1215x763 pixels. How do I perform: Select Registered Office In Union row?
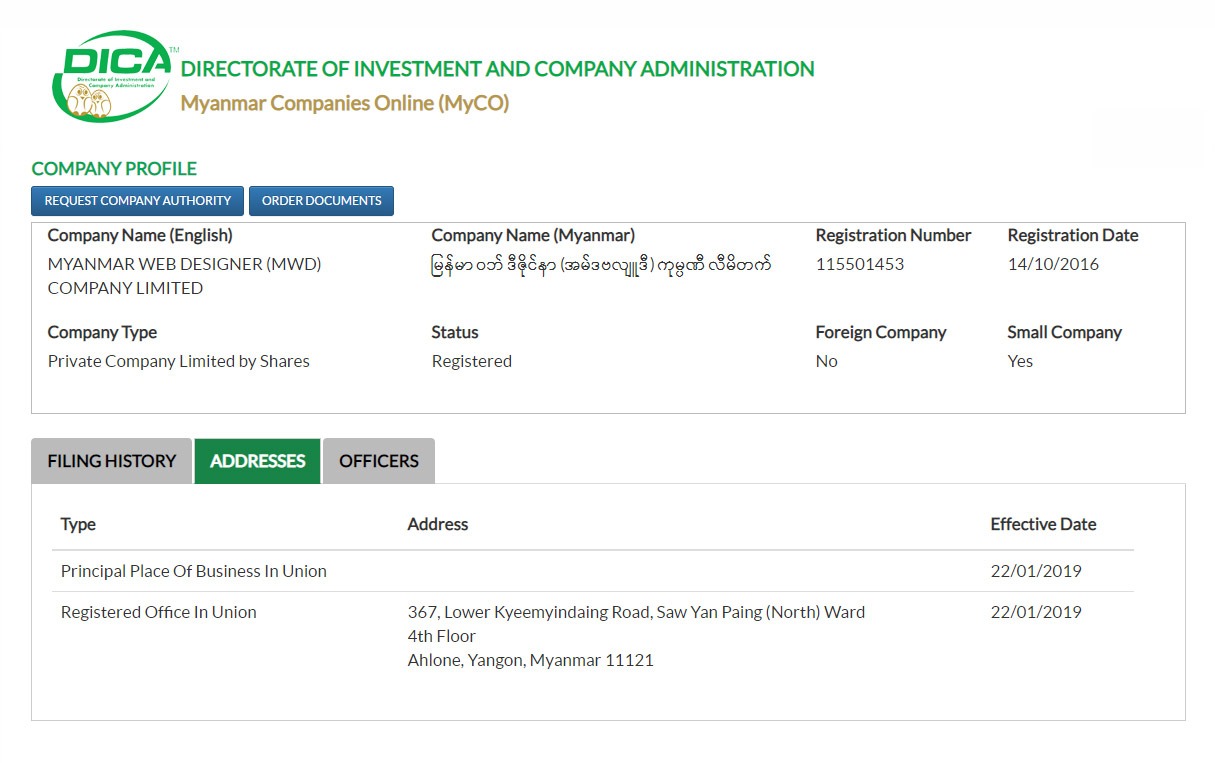593,636
